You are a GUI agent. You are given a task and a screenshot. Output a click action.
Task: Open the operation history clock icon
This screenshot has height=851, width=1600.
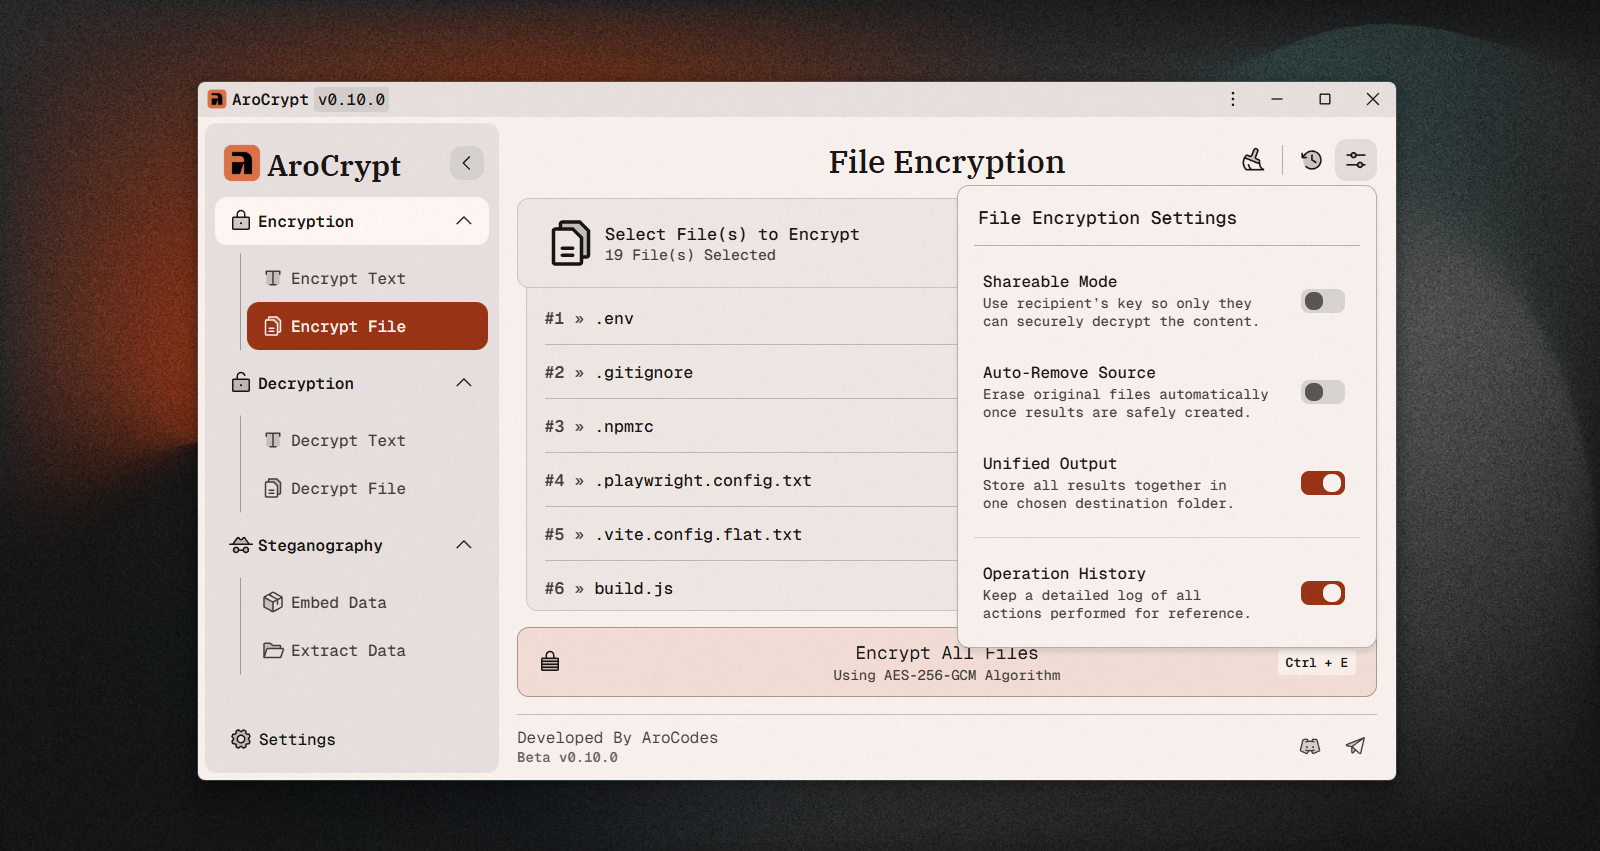[1311, 160]
